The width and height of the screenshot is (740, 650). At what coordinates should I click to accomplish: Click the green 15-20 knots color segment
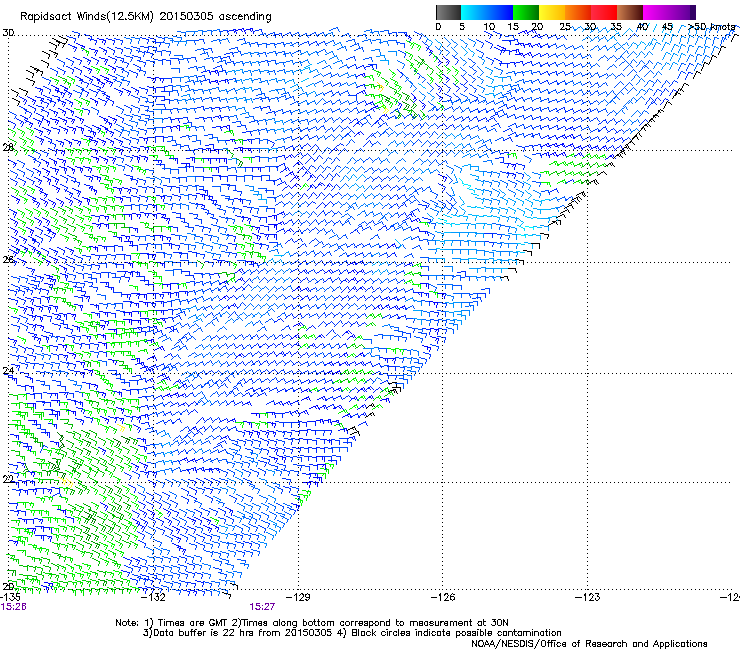[526, 12]
